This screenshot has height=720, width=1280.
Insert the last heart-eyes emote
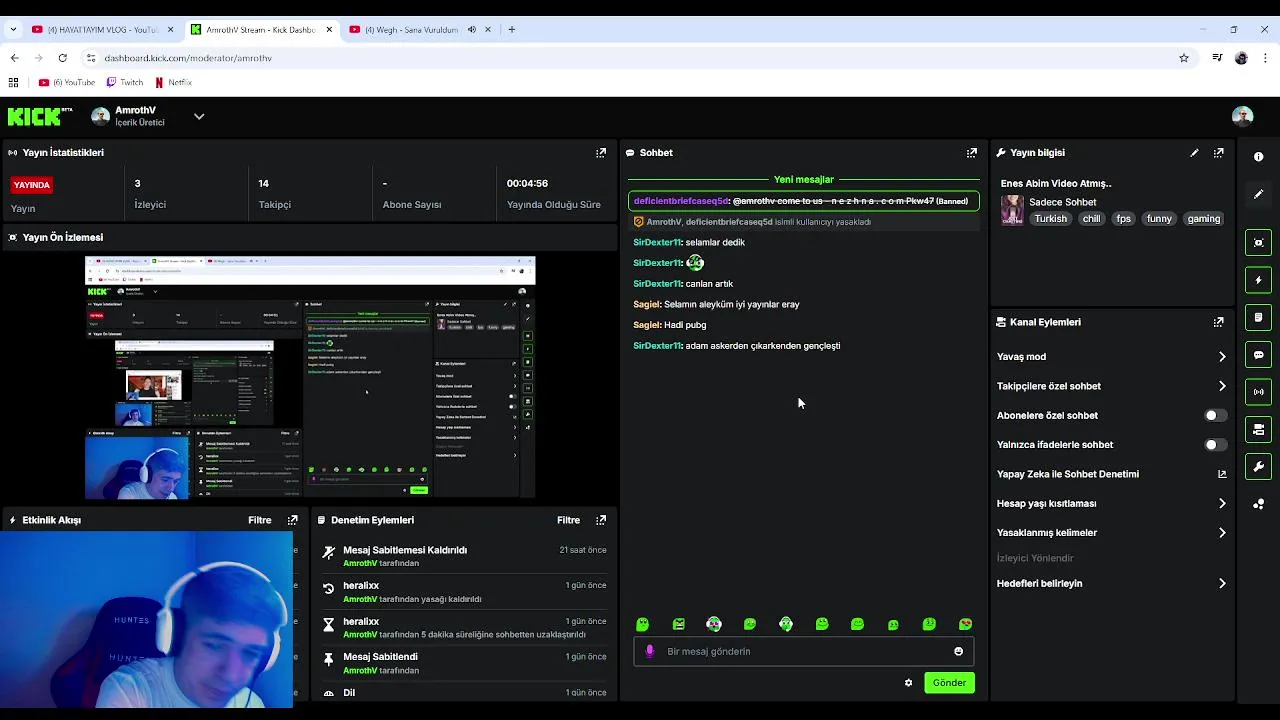tap(965, 624)
